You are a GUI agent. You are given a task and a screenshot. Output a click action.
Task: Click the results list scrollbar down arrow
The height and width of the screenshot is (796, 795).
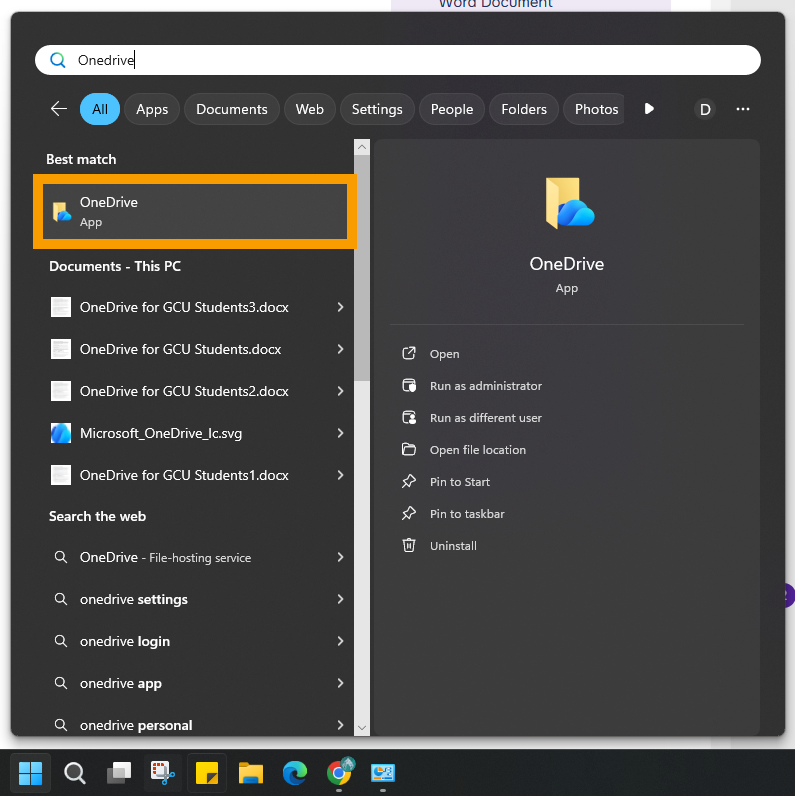click(362, 728)
